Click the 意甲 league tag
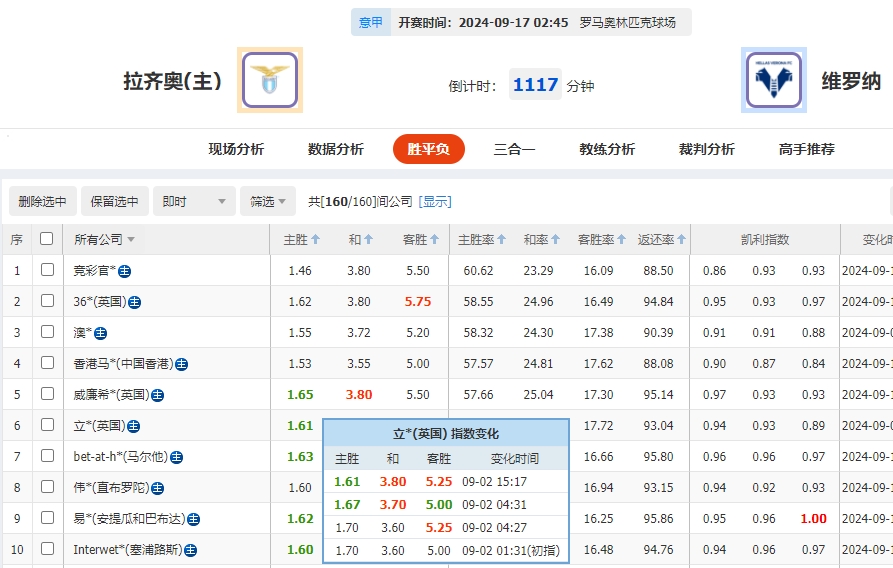The width and height of the screenshot is (893, 568). point(370,22)
